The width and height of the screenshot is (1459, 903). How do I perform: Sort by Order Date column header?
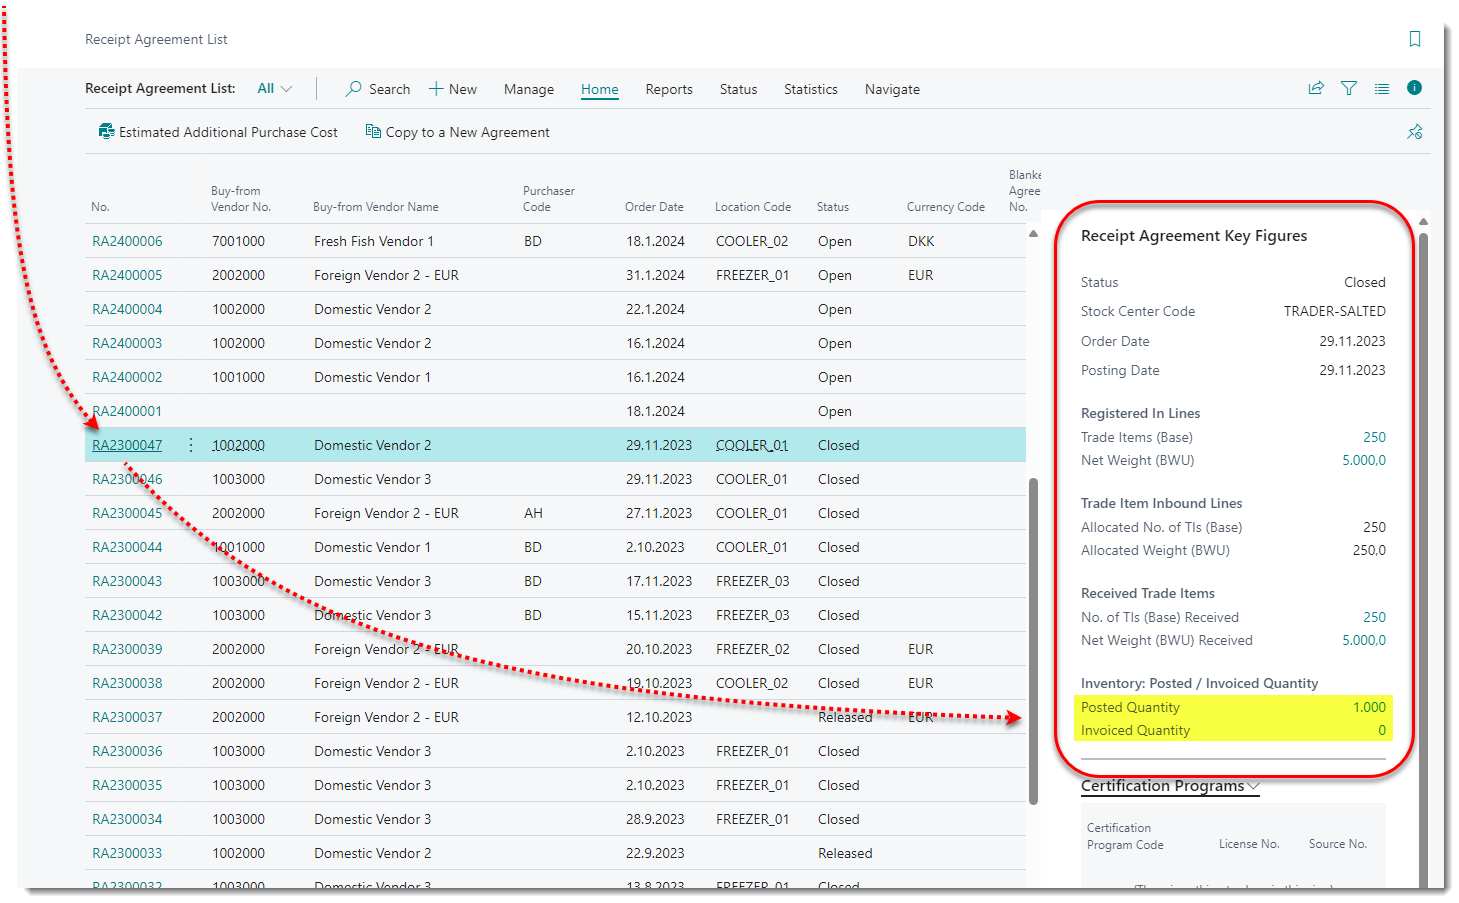click(x=654, y=207)
